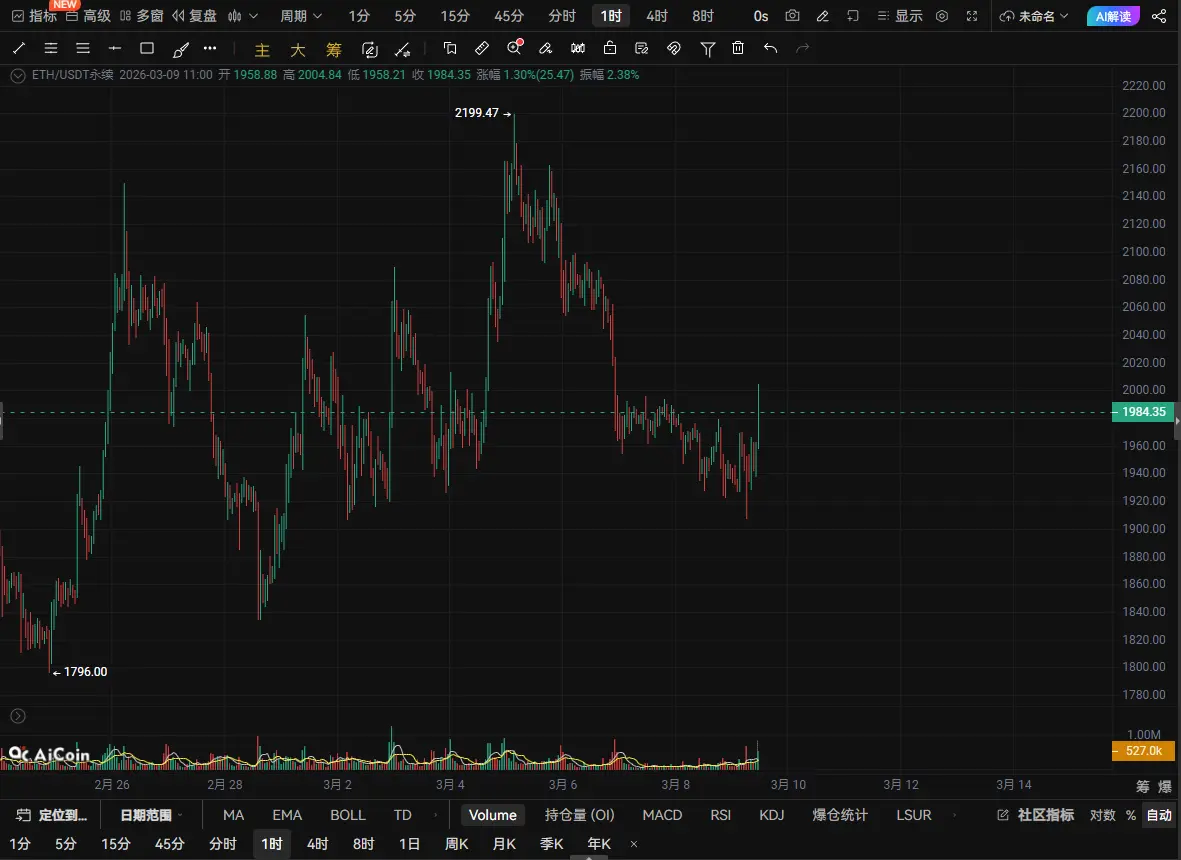Open more drawing tools (three dots)
Screen dimensions: 1181x860
pos(210,48)
